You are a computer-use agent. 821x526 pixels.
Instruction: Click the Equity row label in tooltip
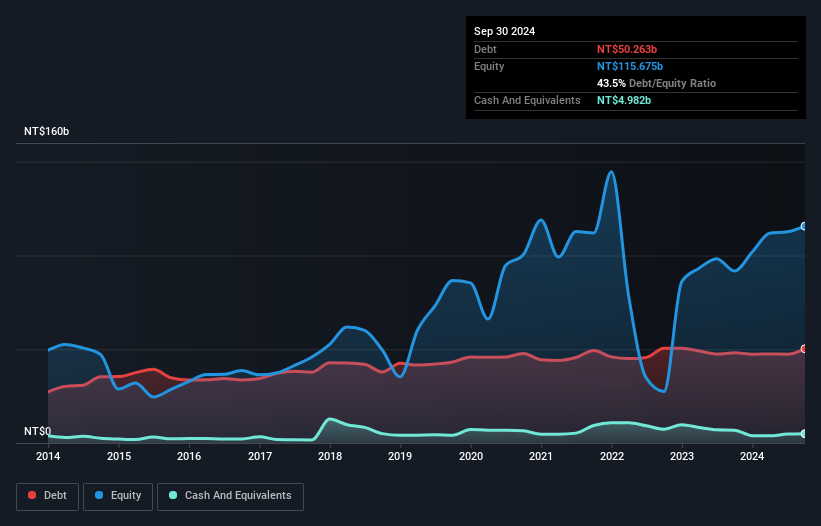point(489,66)
